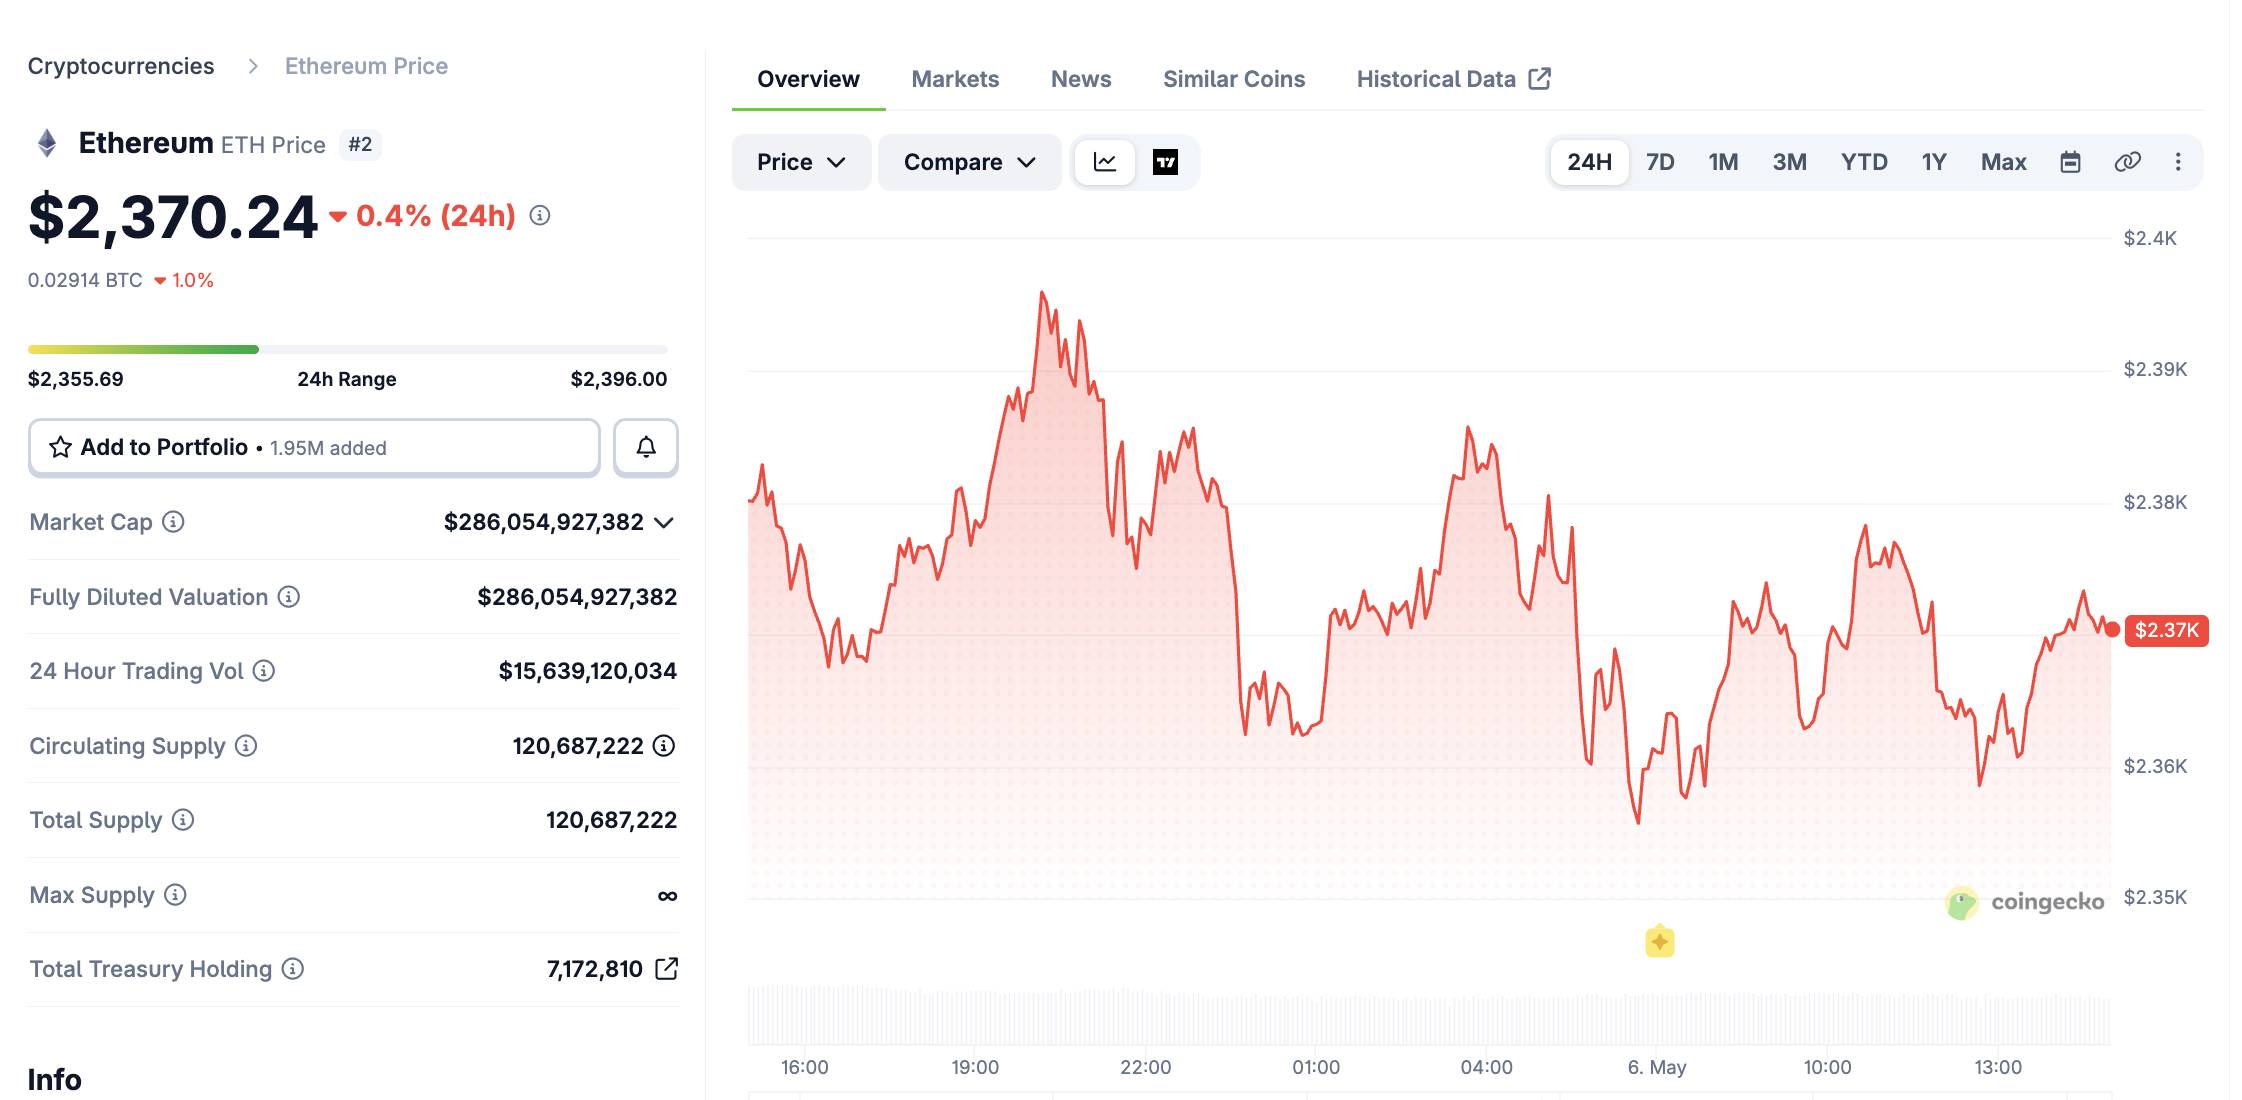Viewport: 2242px width, 1100px height.
Task: Click Ethereum Price breadcrumb
Action: pyautogui.click(x=366, y=66)
